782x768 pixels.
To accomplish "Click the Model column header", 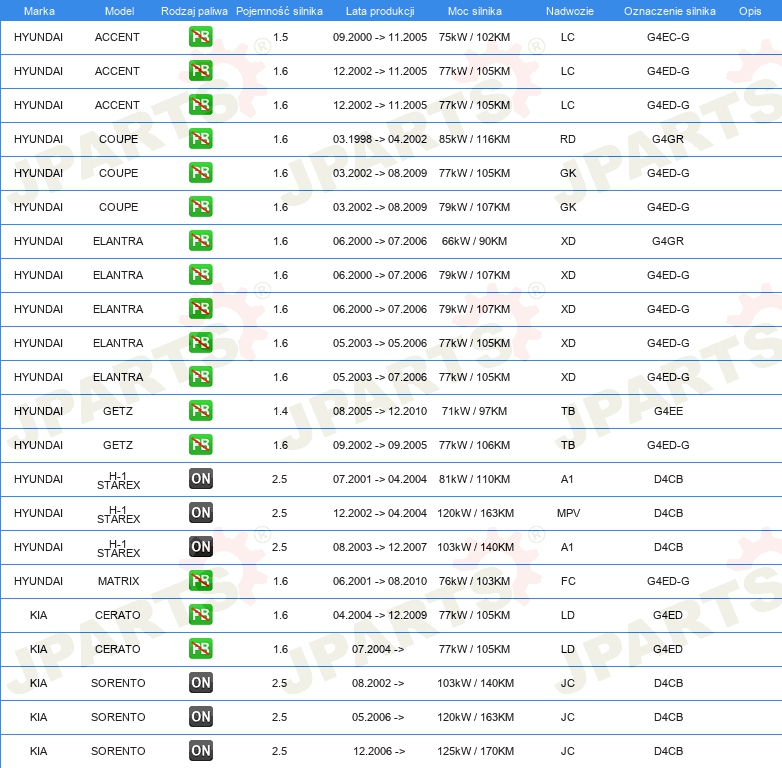I will coord(119,11).
